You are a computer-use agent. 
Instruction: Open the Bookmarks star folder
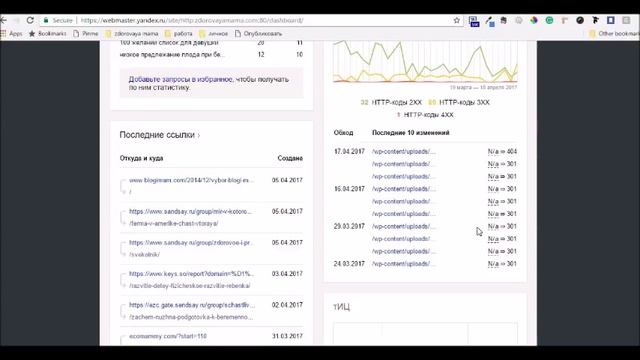(48, 34)
